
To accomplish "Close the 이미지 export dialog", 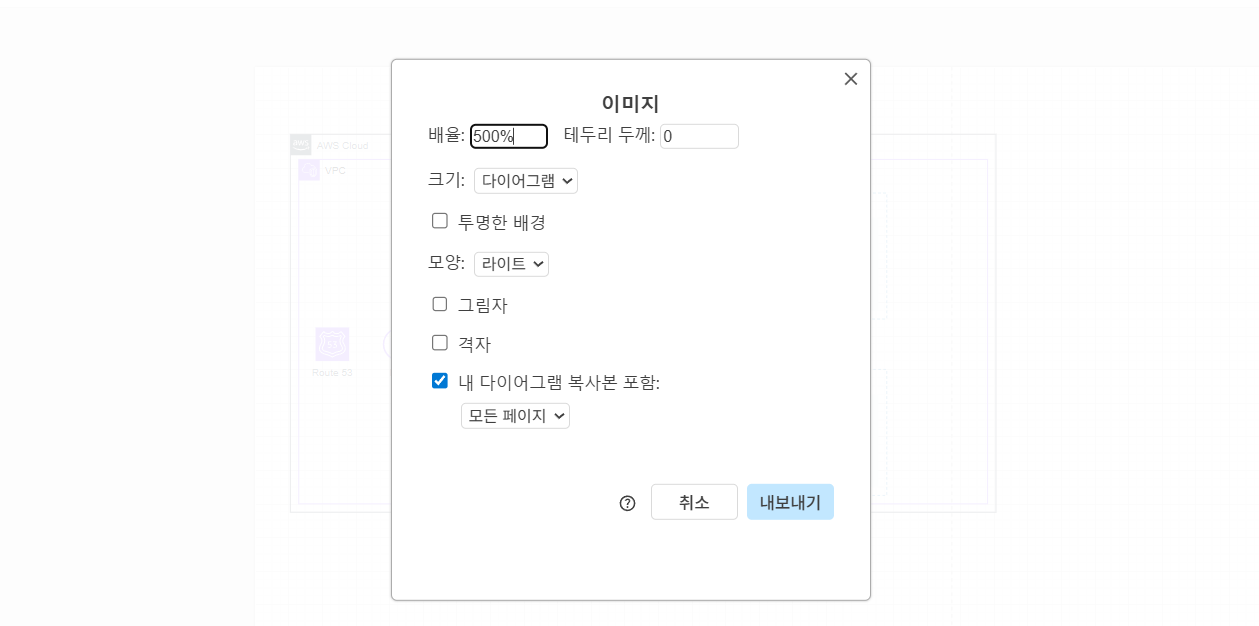I will tap(851, 79).
